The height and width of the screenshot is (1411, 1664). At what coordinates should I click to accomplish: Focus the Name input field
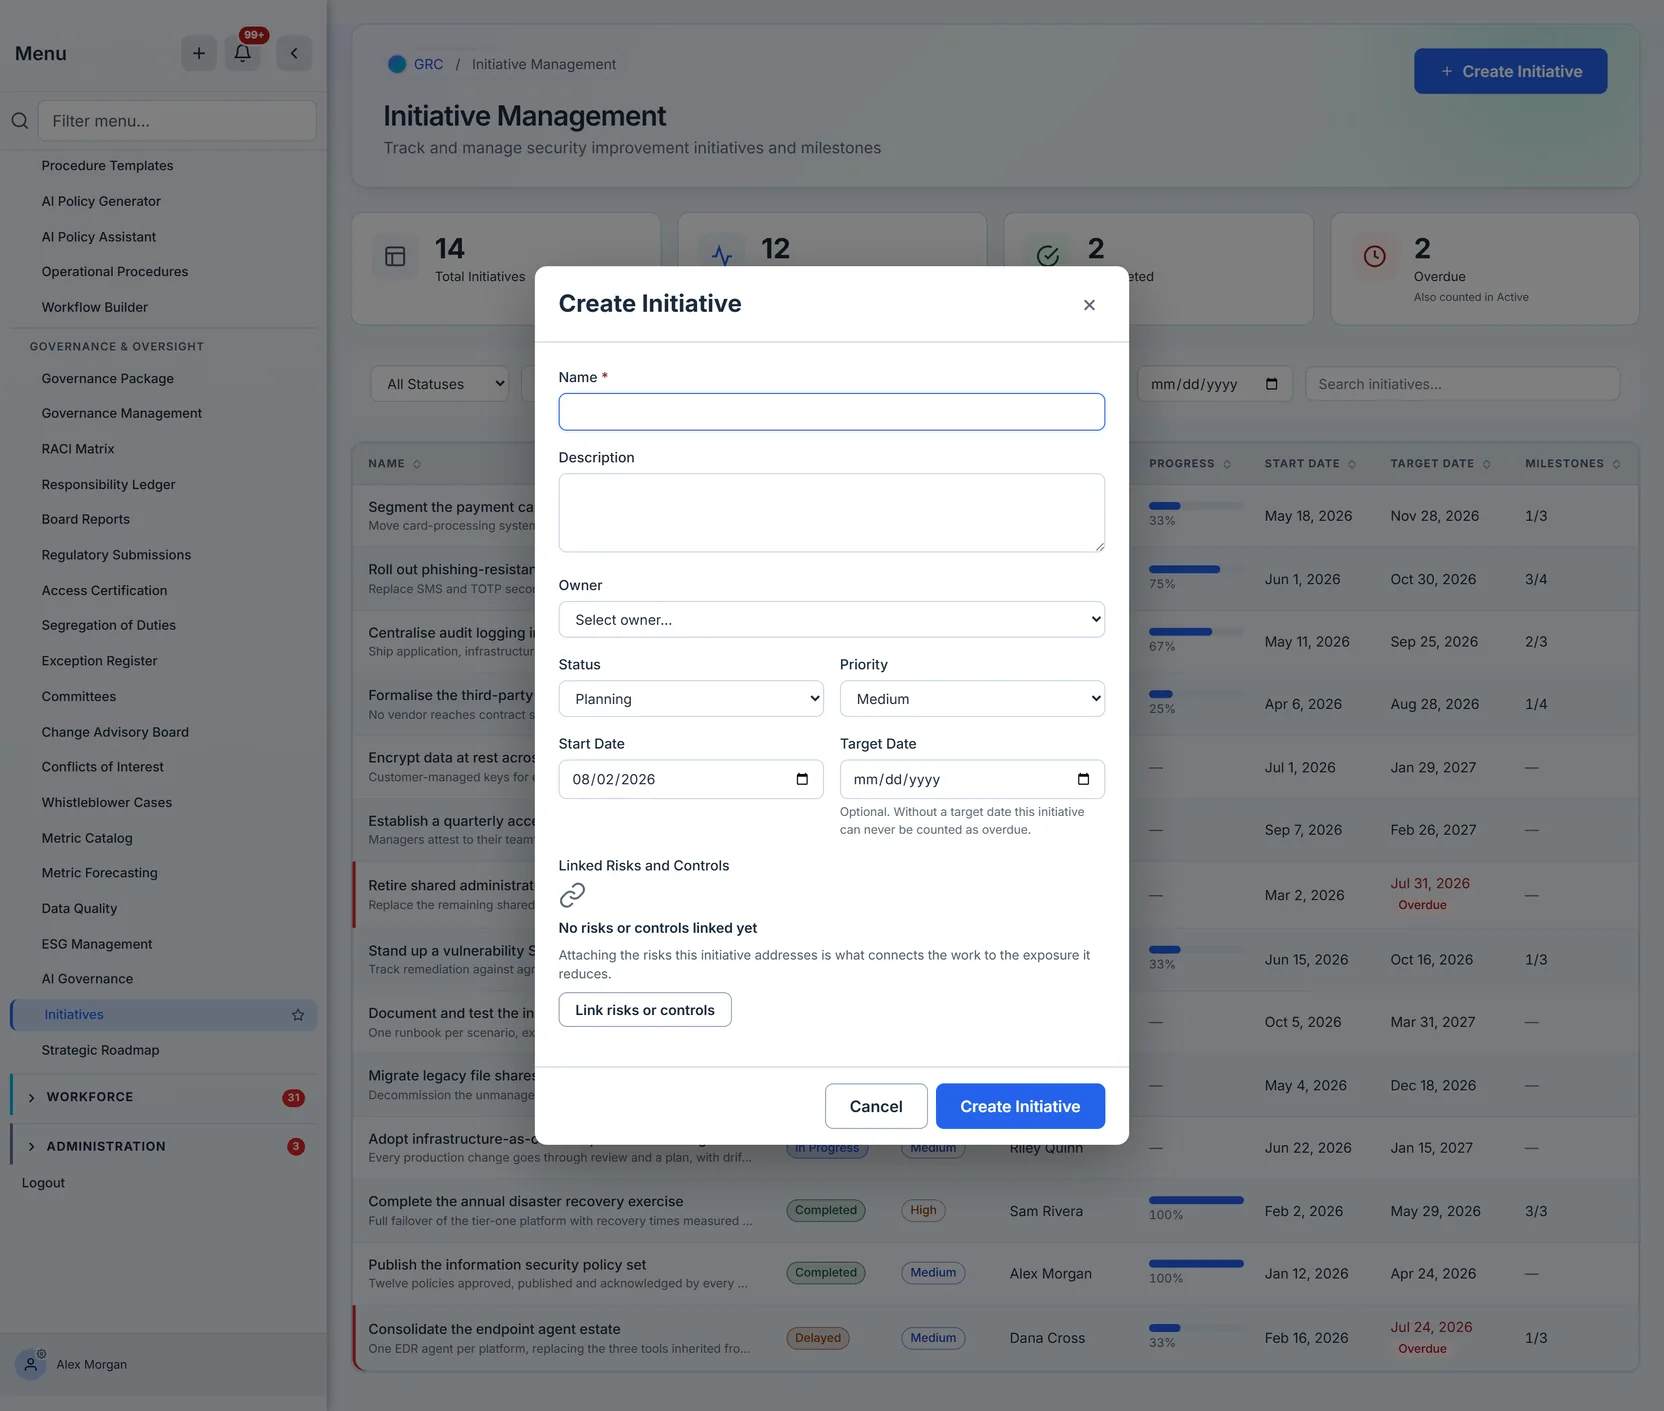[x=831, y=412]
